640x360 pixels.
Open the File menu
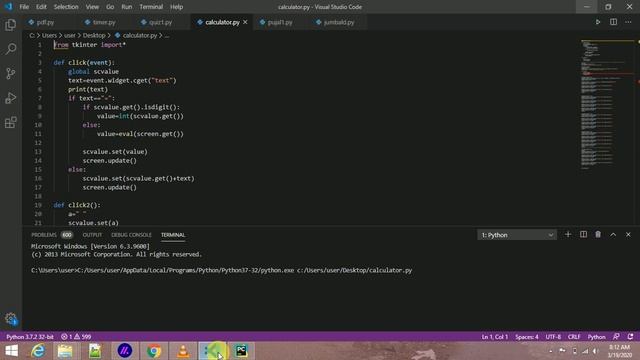point(24,7)
